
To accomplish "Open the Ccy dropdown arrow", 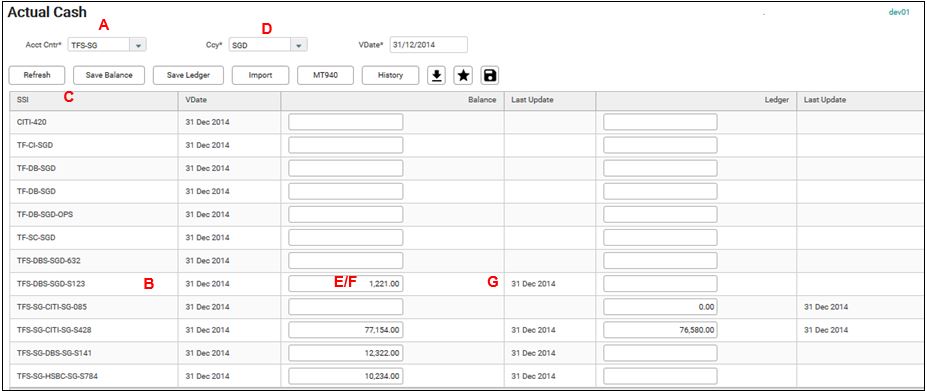I will (299, 44).
